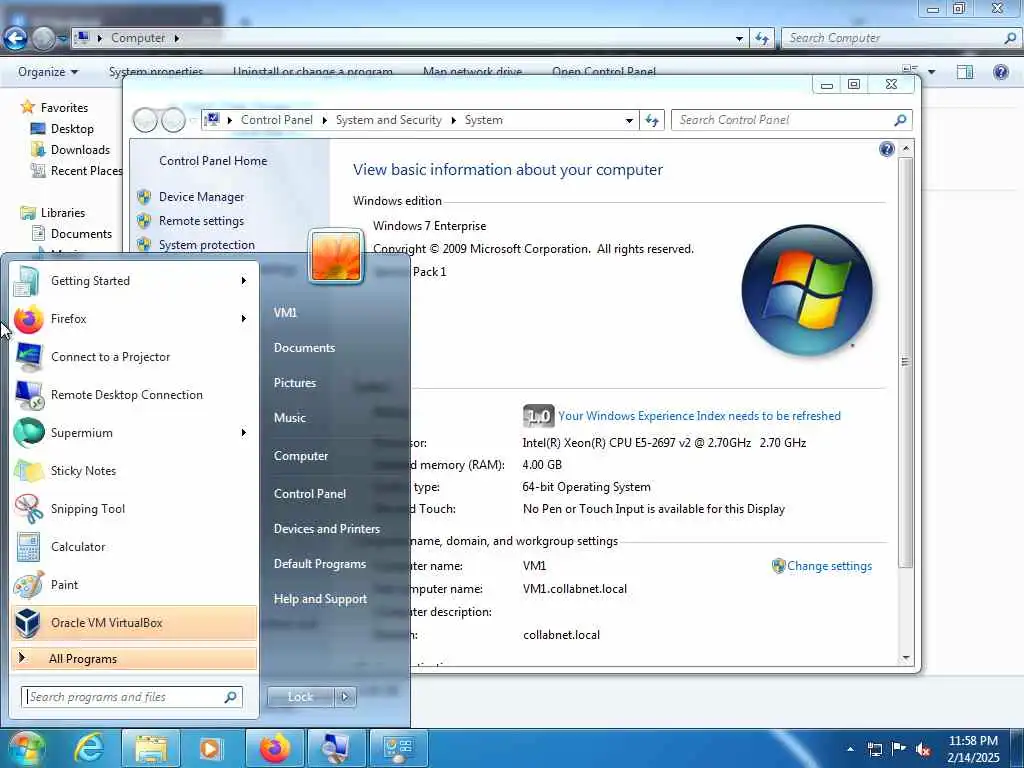The image size is (1024, 768).
Task: Open Internet Explorer from the taskbar
Action: pyautogui.click(x=88, y=748)
